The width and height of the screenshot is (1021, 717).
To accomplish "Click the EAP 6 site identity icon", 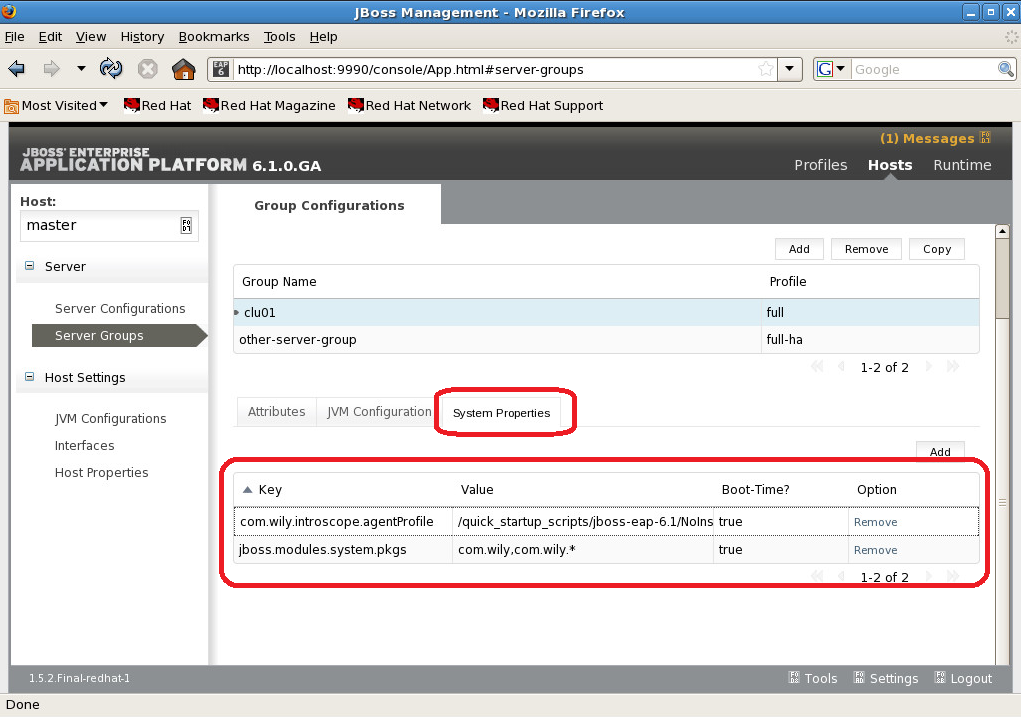I will tap(221, 69).
